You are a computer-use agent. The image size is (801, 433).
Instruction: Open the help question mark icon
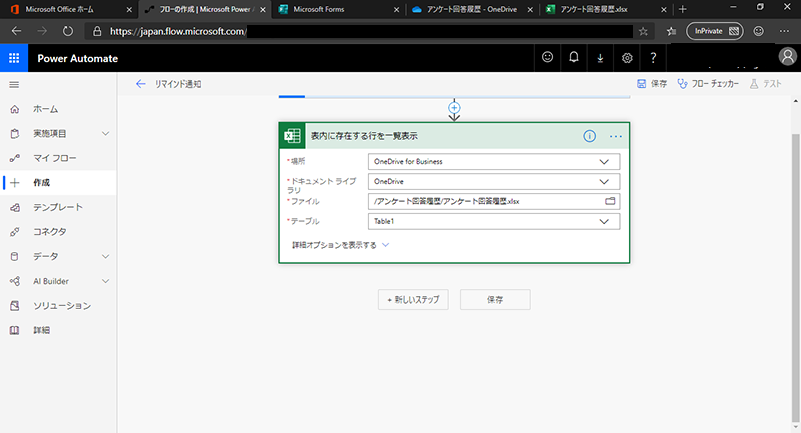653,58
